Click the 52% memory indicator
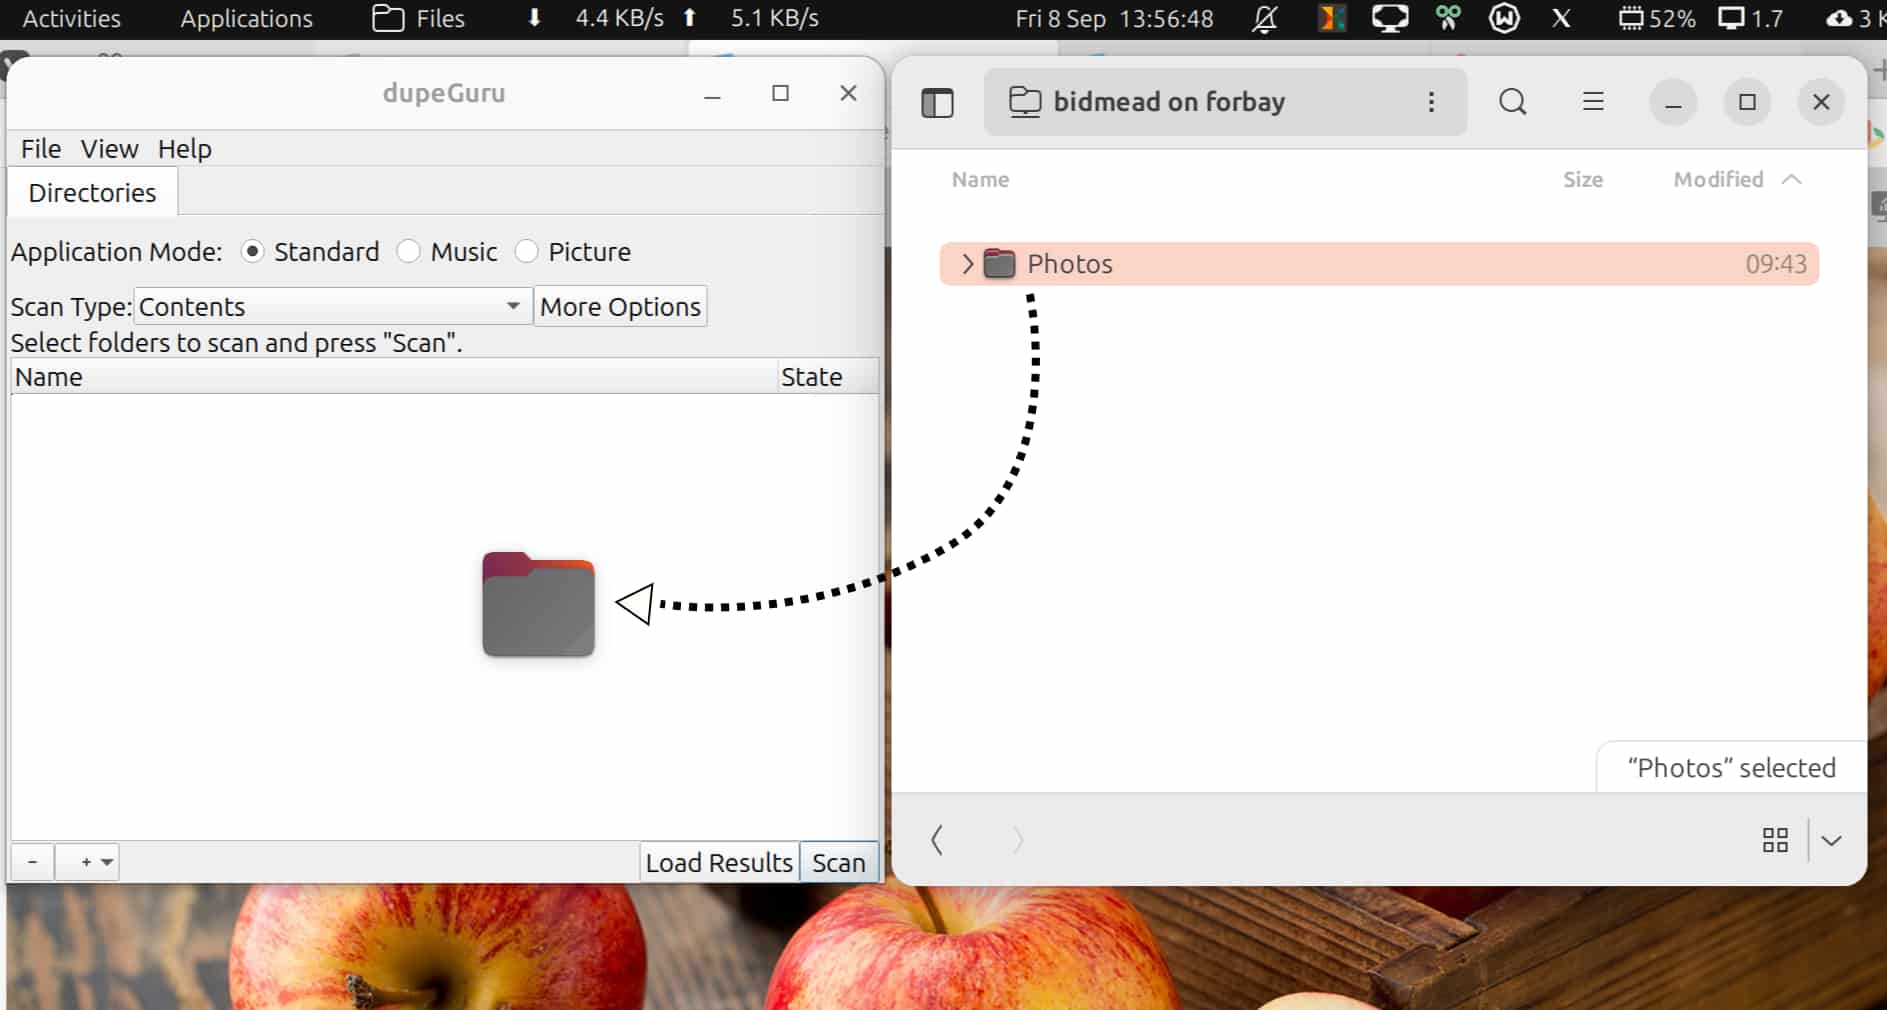 tap(1656, 19)
